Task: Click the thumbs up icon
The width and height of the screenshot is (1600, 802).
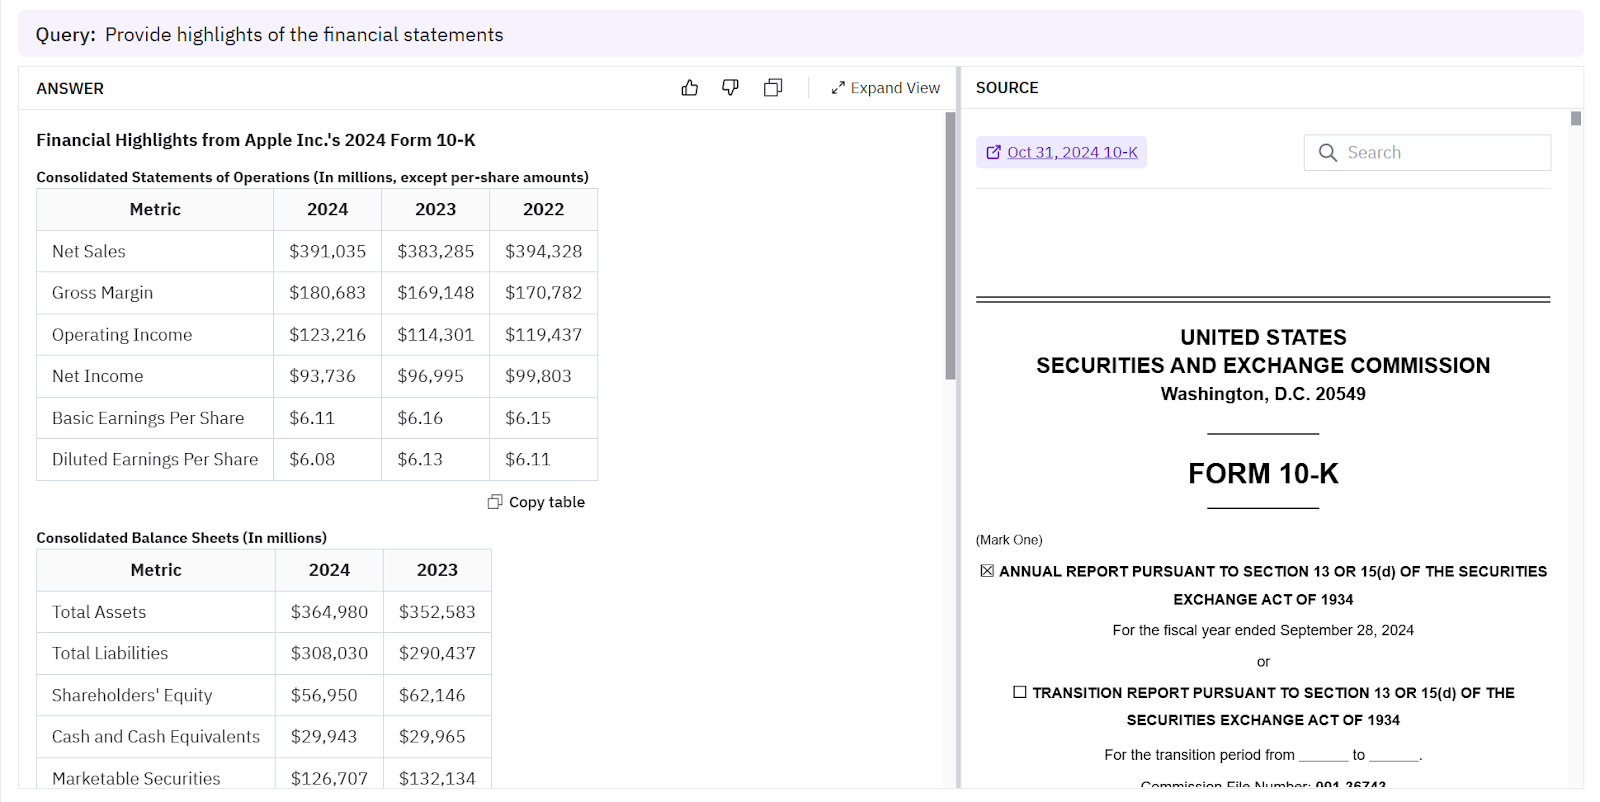Action: pyautogui.click(x=689, y=88)
